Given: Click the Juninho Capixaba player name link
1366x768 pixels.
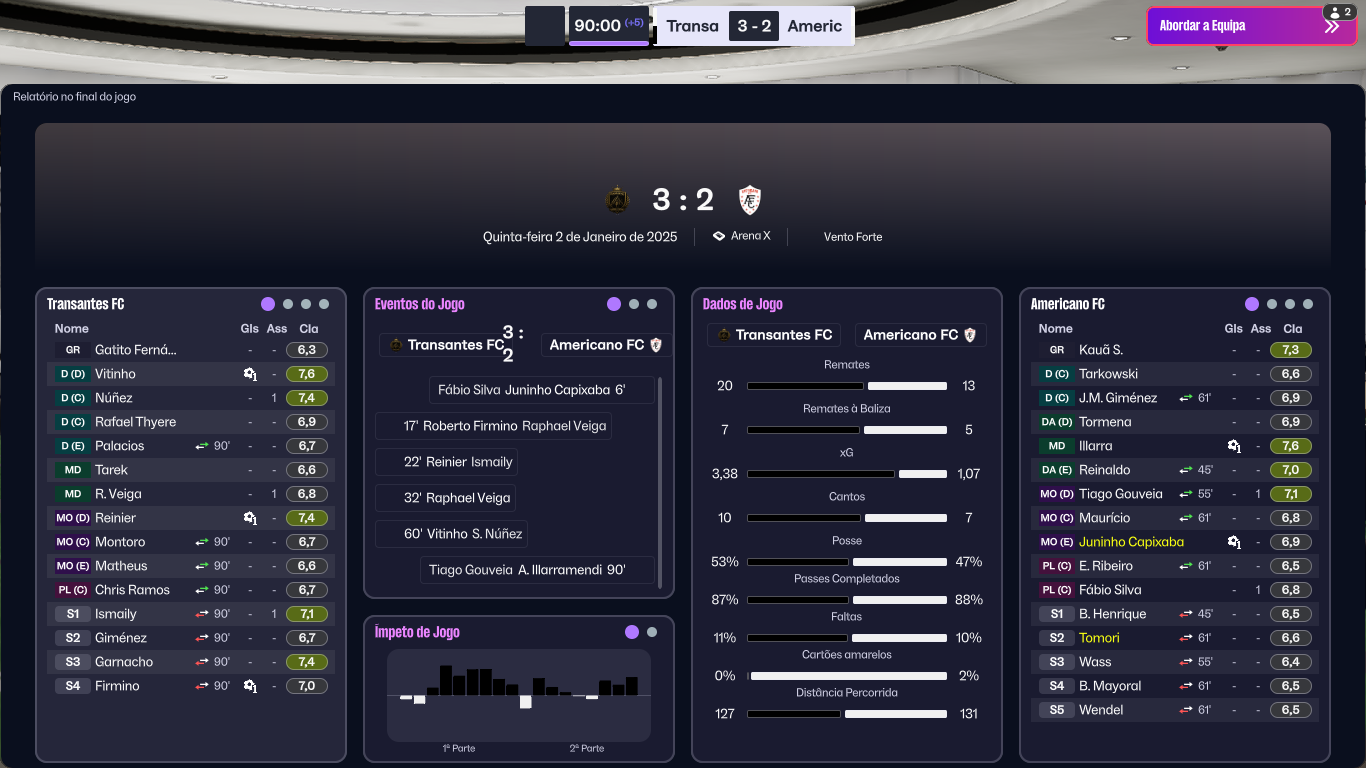Looking at the screenshot, I should (x=1131, y=542).
